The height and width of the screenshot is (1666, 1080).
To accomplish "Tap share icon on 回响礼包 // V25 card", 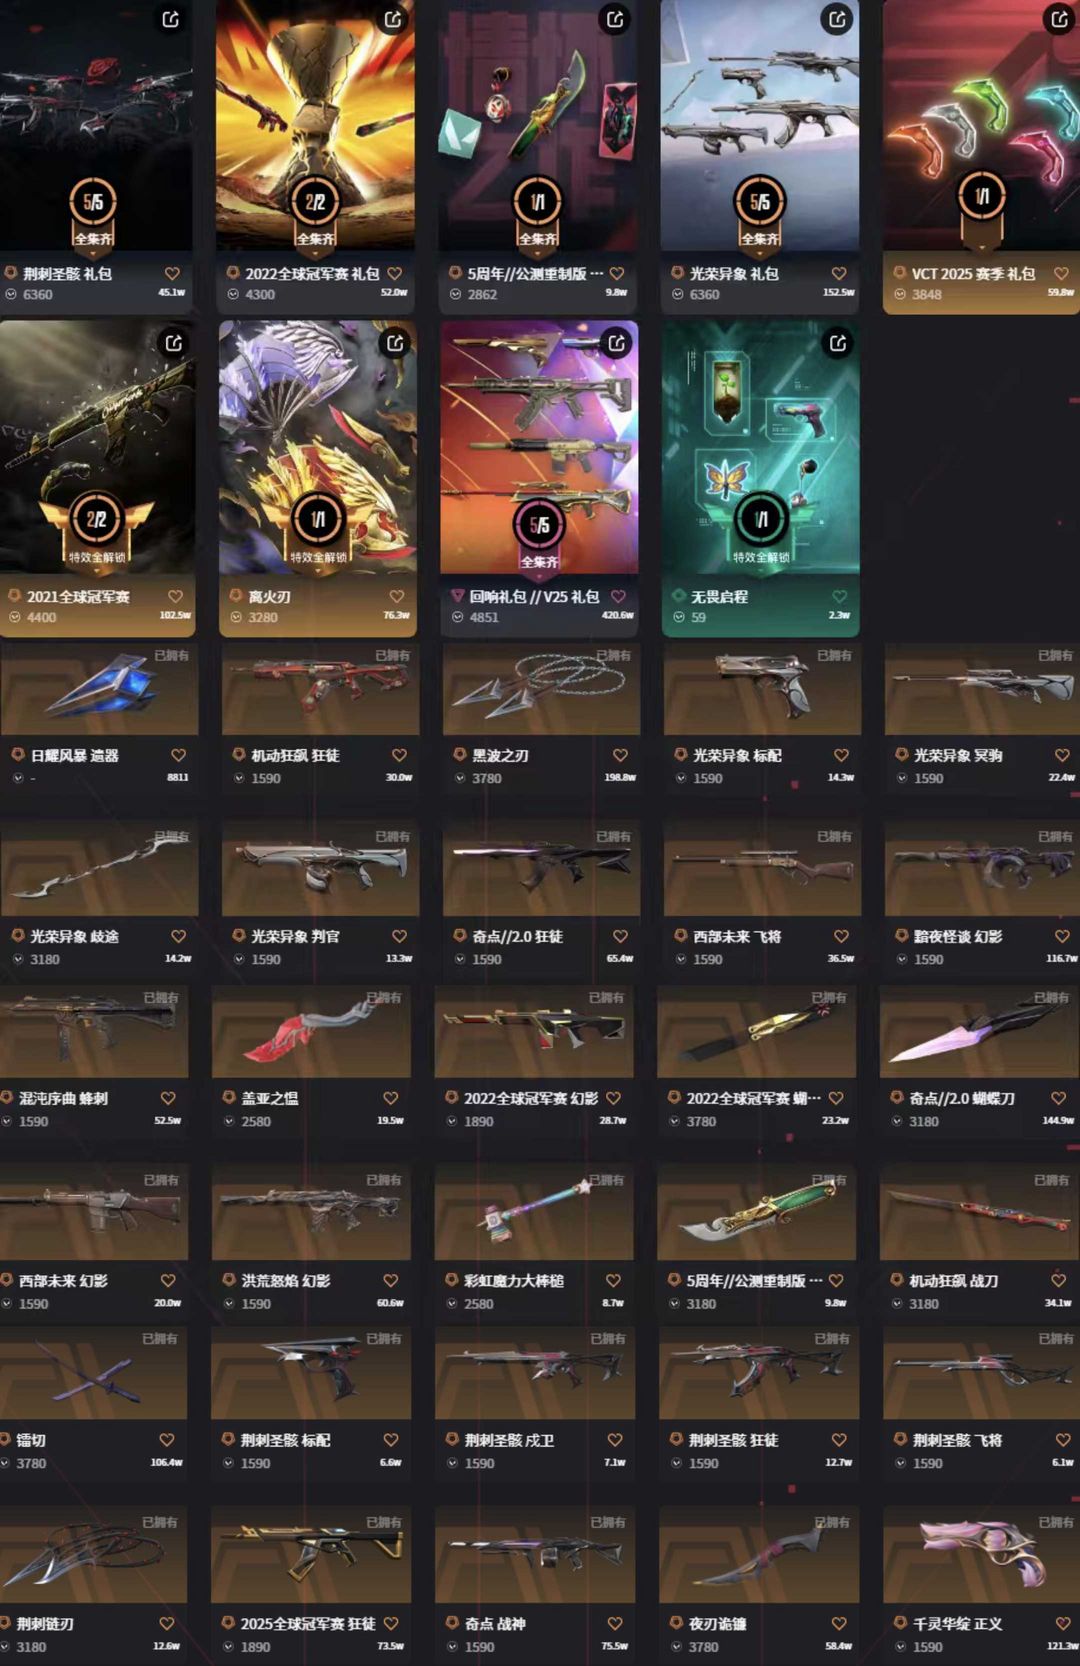I will [617, 343].
